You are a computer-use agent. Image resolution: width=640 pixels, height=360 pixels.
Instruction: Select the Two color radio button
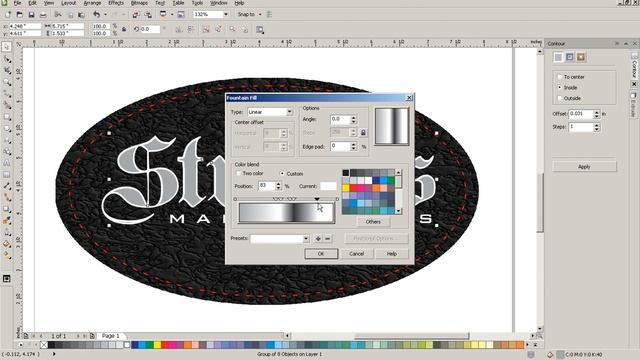coord(238,173)
